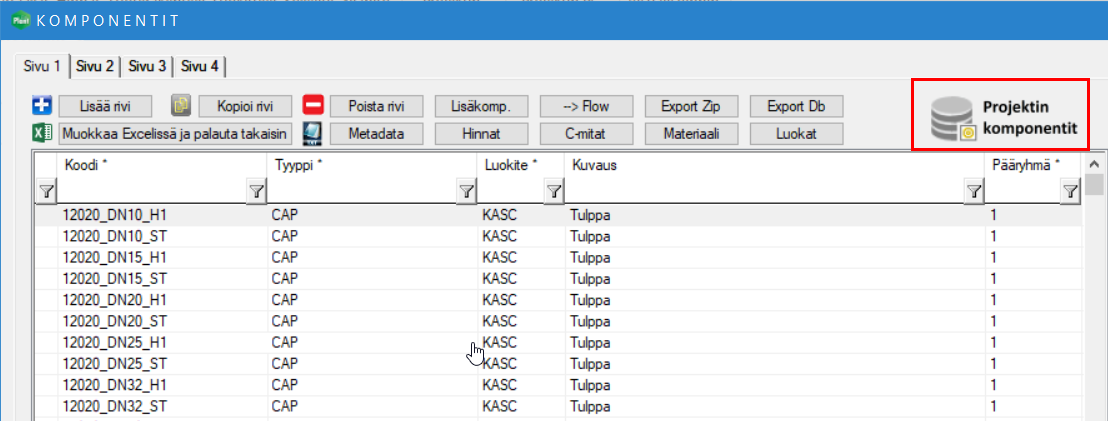Click KASC cell in row 12020_DN20_ST

521,321
